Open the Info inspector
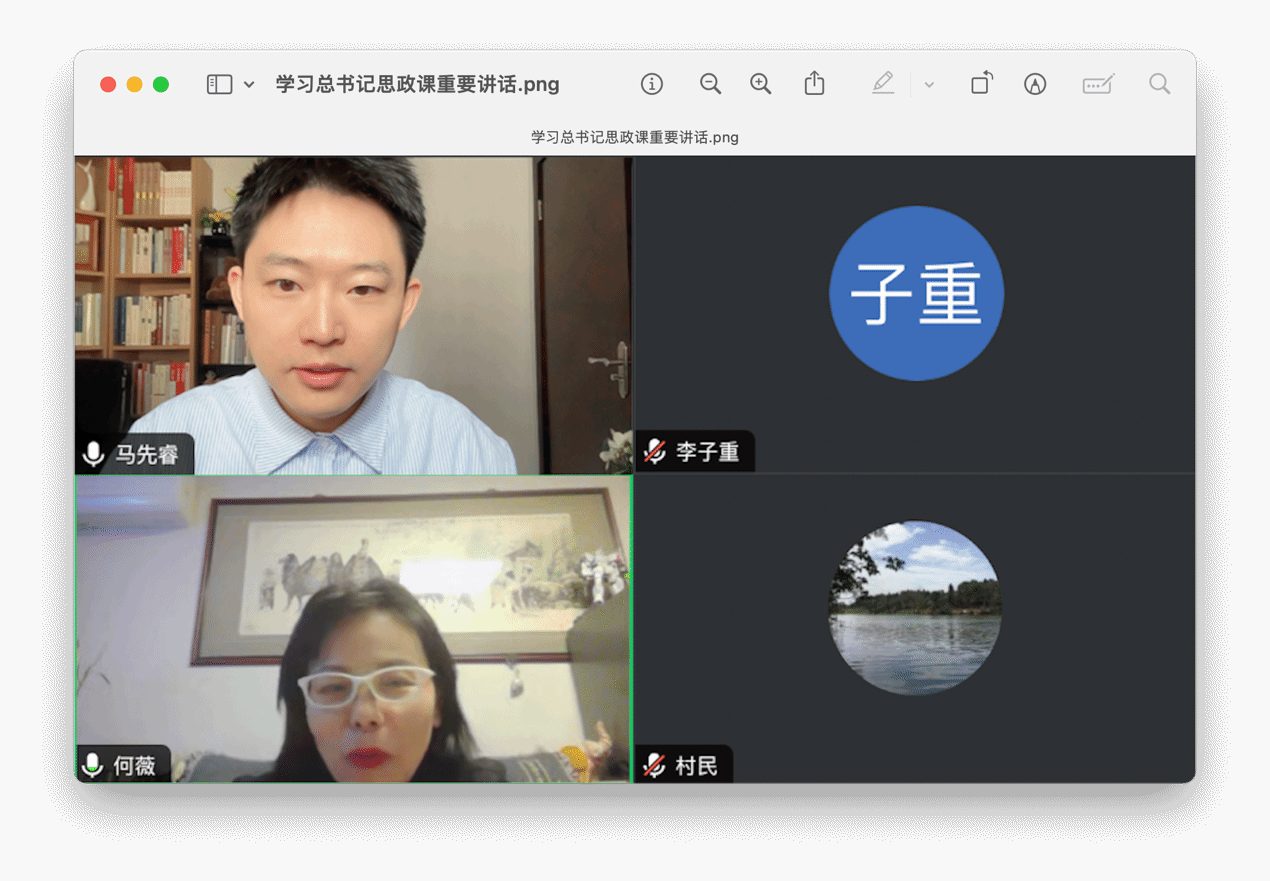The width and height of the screenshot is (1270, 881). click(x=652, y=85)
